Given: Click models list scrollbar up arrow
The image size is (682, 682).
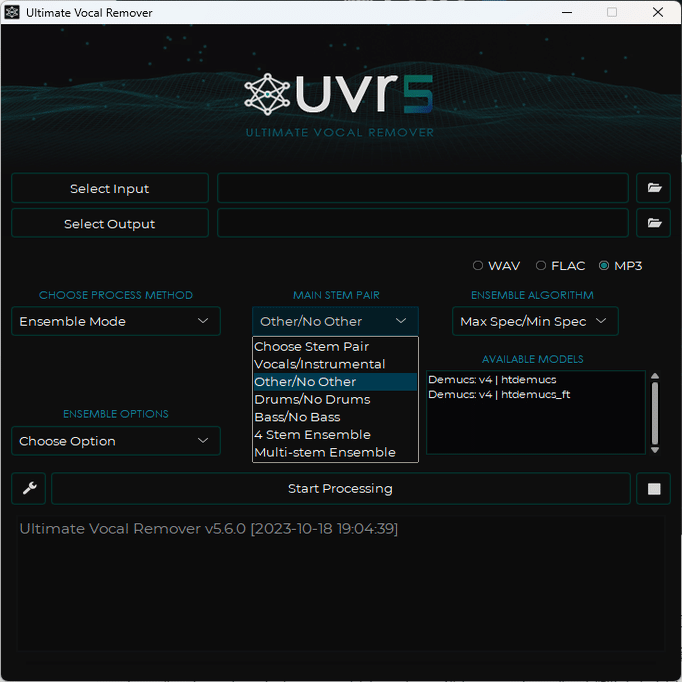Looking at the screenshot, I should coord(655,376).
